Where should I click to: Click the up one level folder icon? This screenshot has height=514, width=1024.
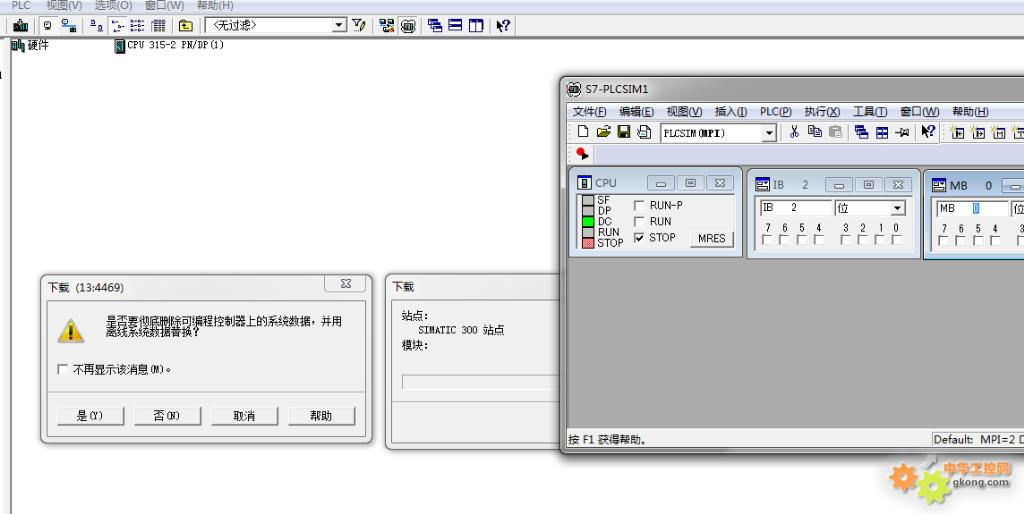coord(186,25)
